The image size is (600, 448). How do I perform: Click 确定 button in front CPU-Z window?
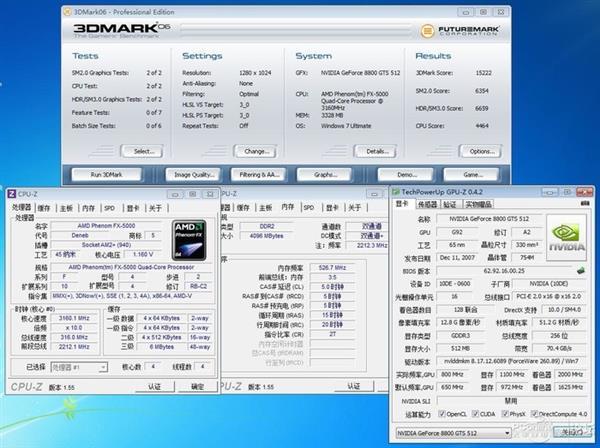(x=197, y=386)
